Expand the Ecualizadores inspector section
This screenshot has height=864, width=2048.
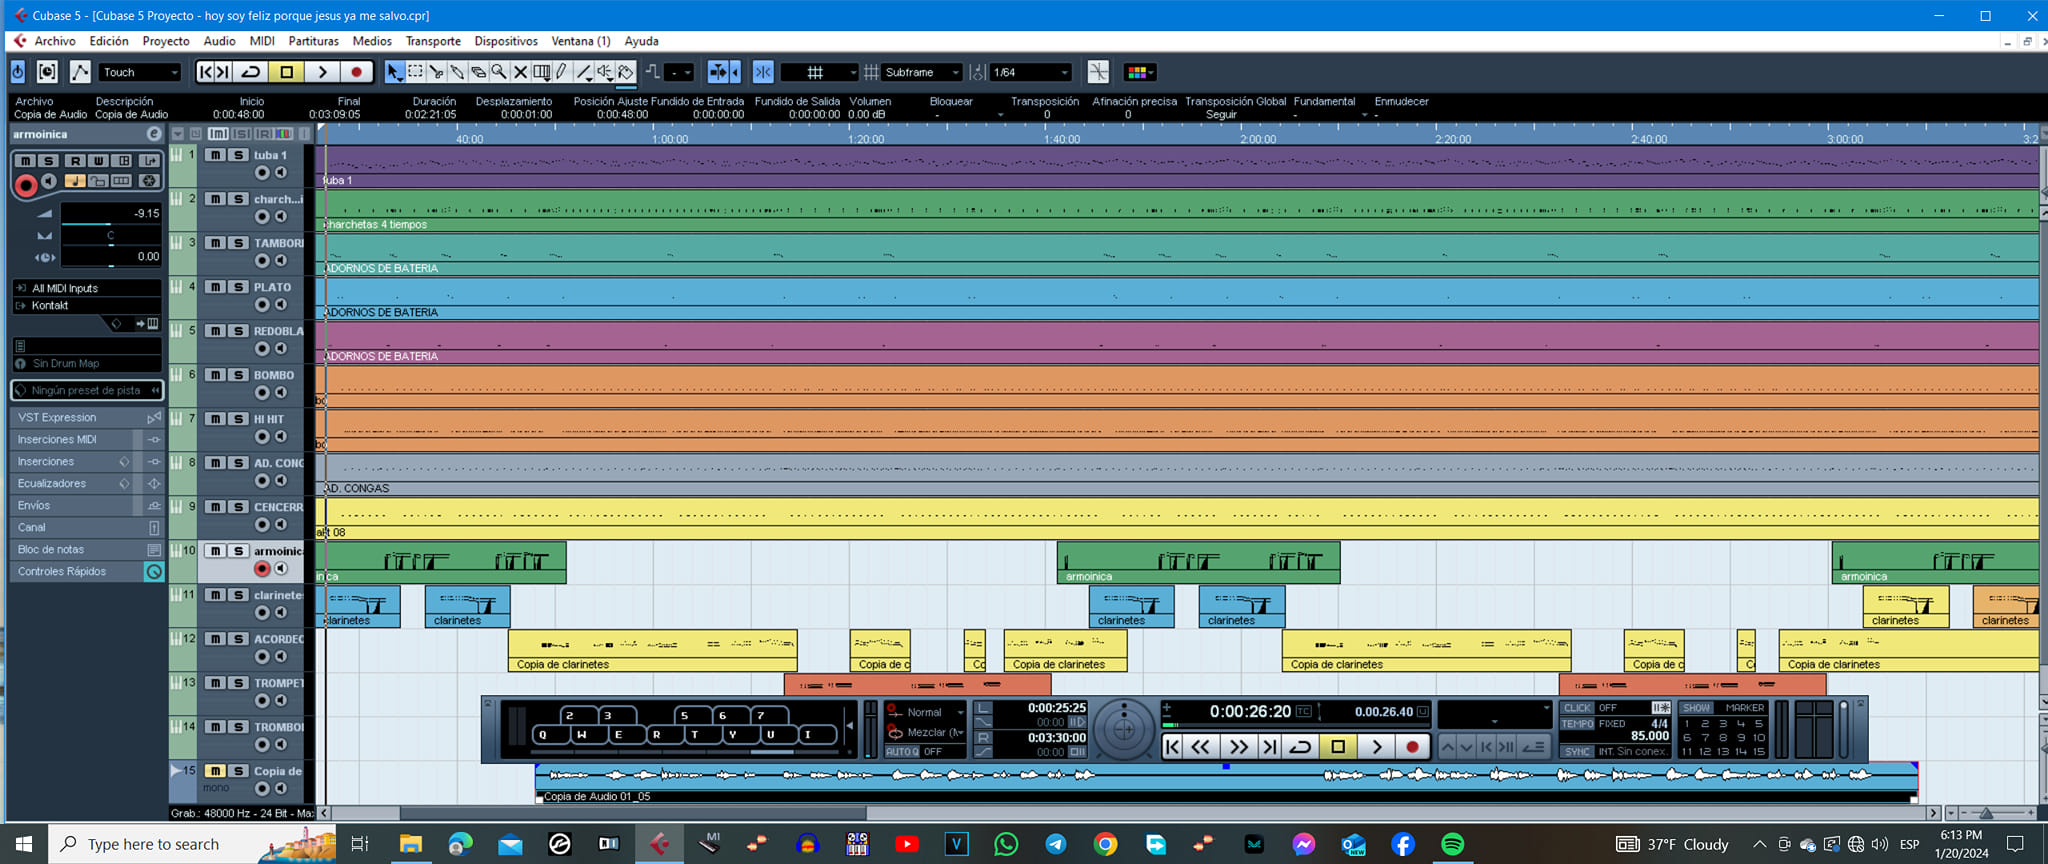click(87, 483)
